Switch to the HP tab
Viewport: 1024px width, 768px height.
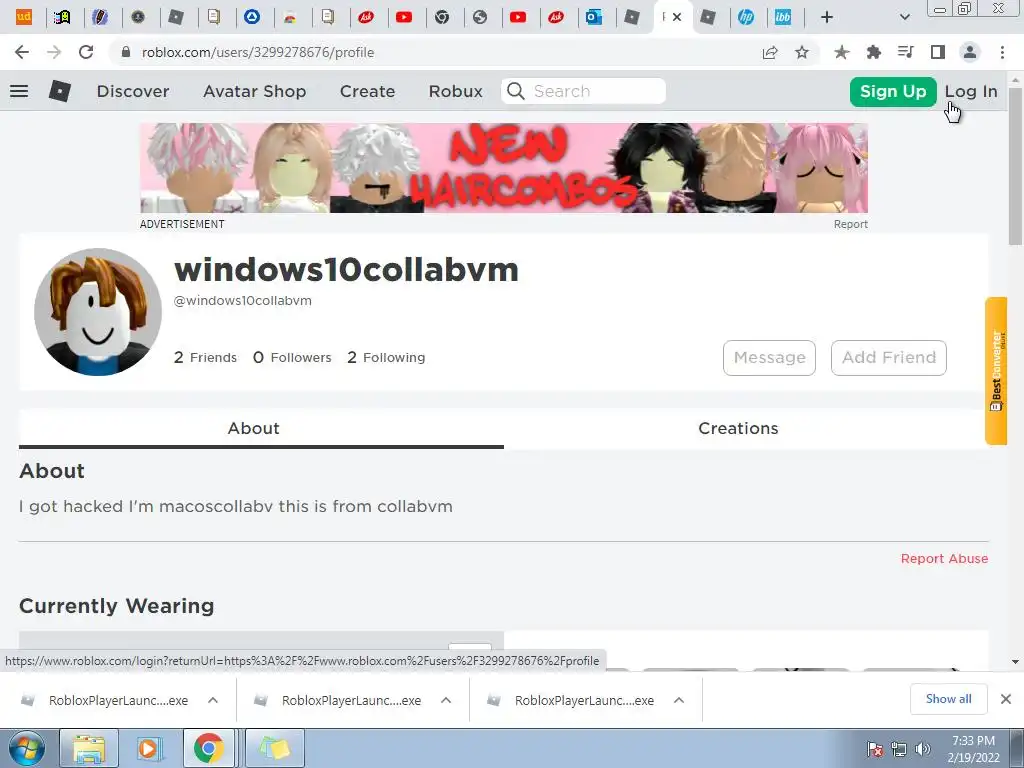(x=746, y=17)
